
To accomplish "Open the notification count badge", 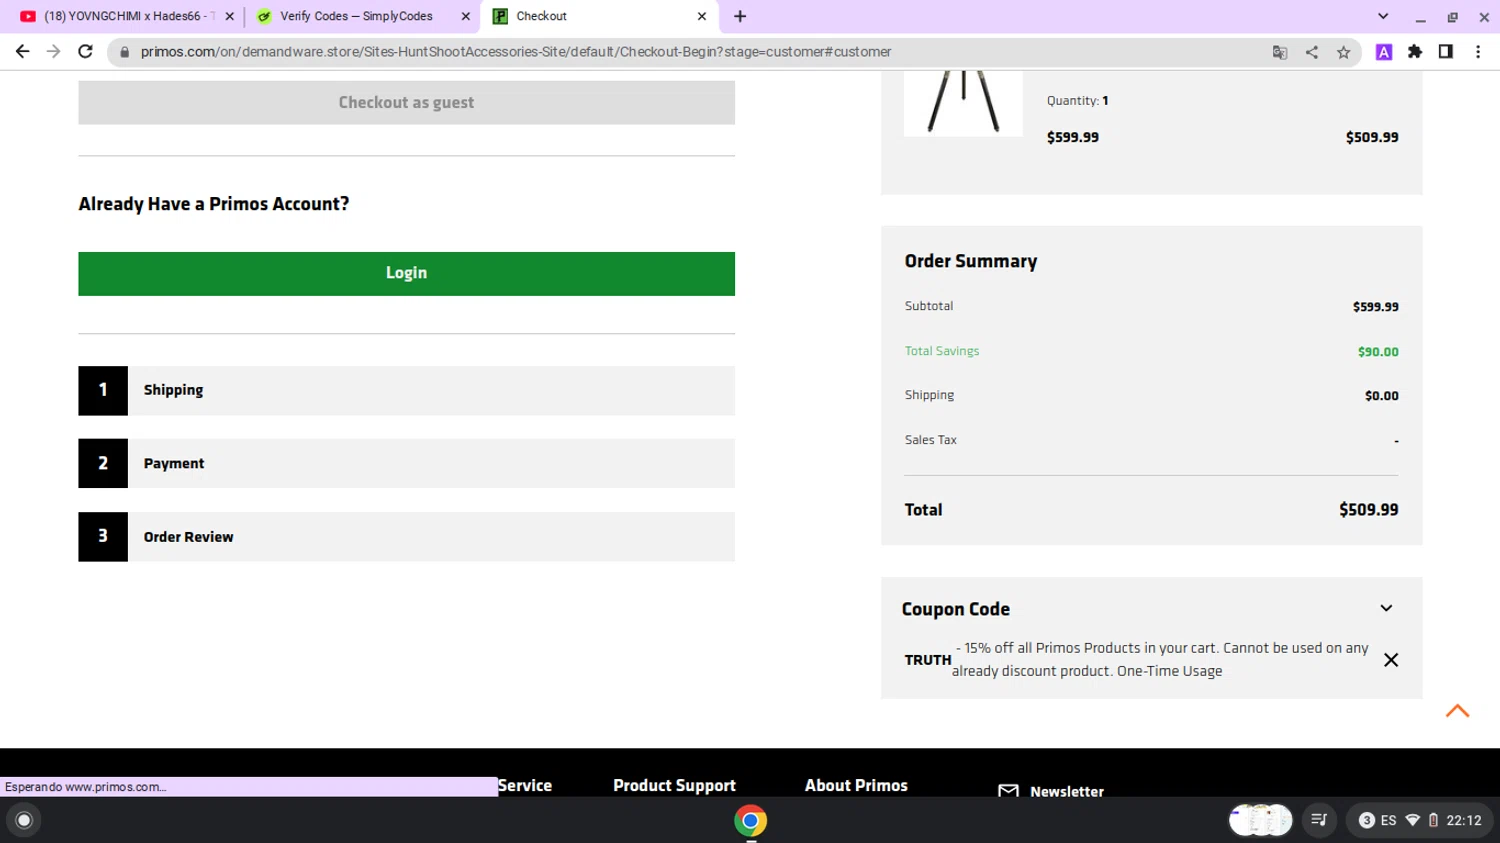I will coord(1367,821).
